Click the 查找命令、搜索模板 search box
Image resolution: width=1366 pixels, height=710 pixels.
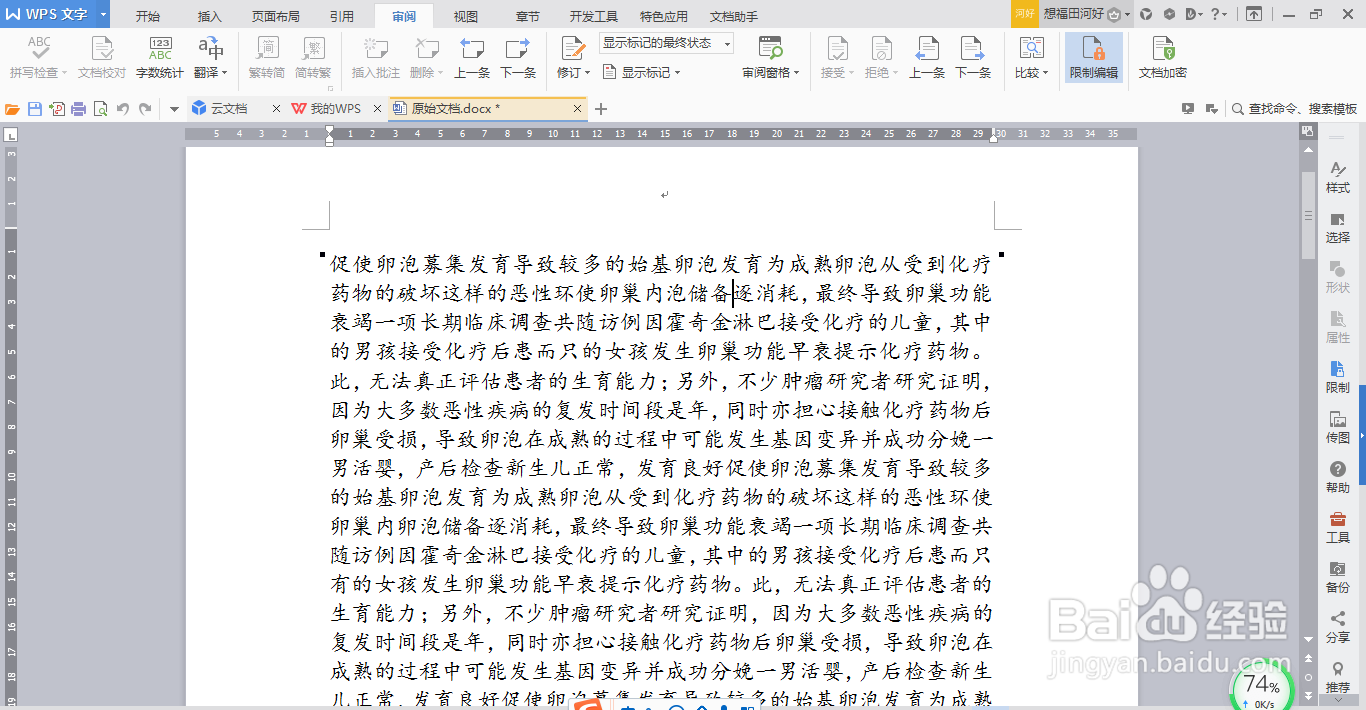1294,109
